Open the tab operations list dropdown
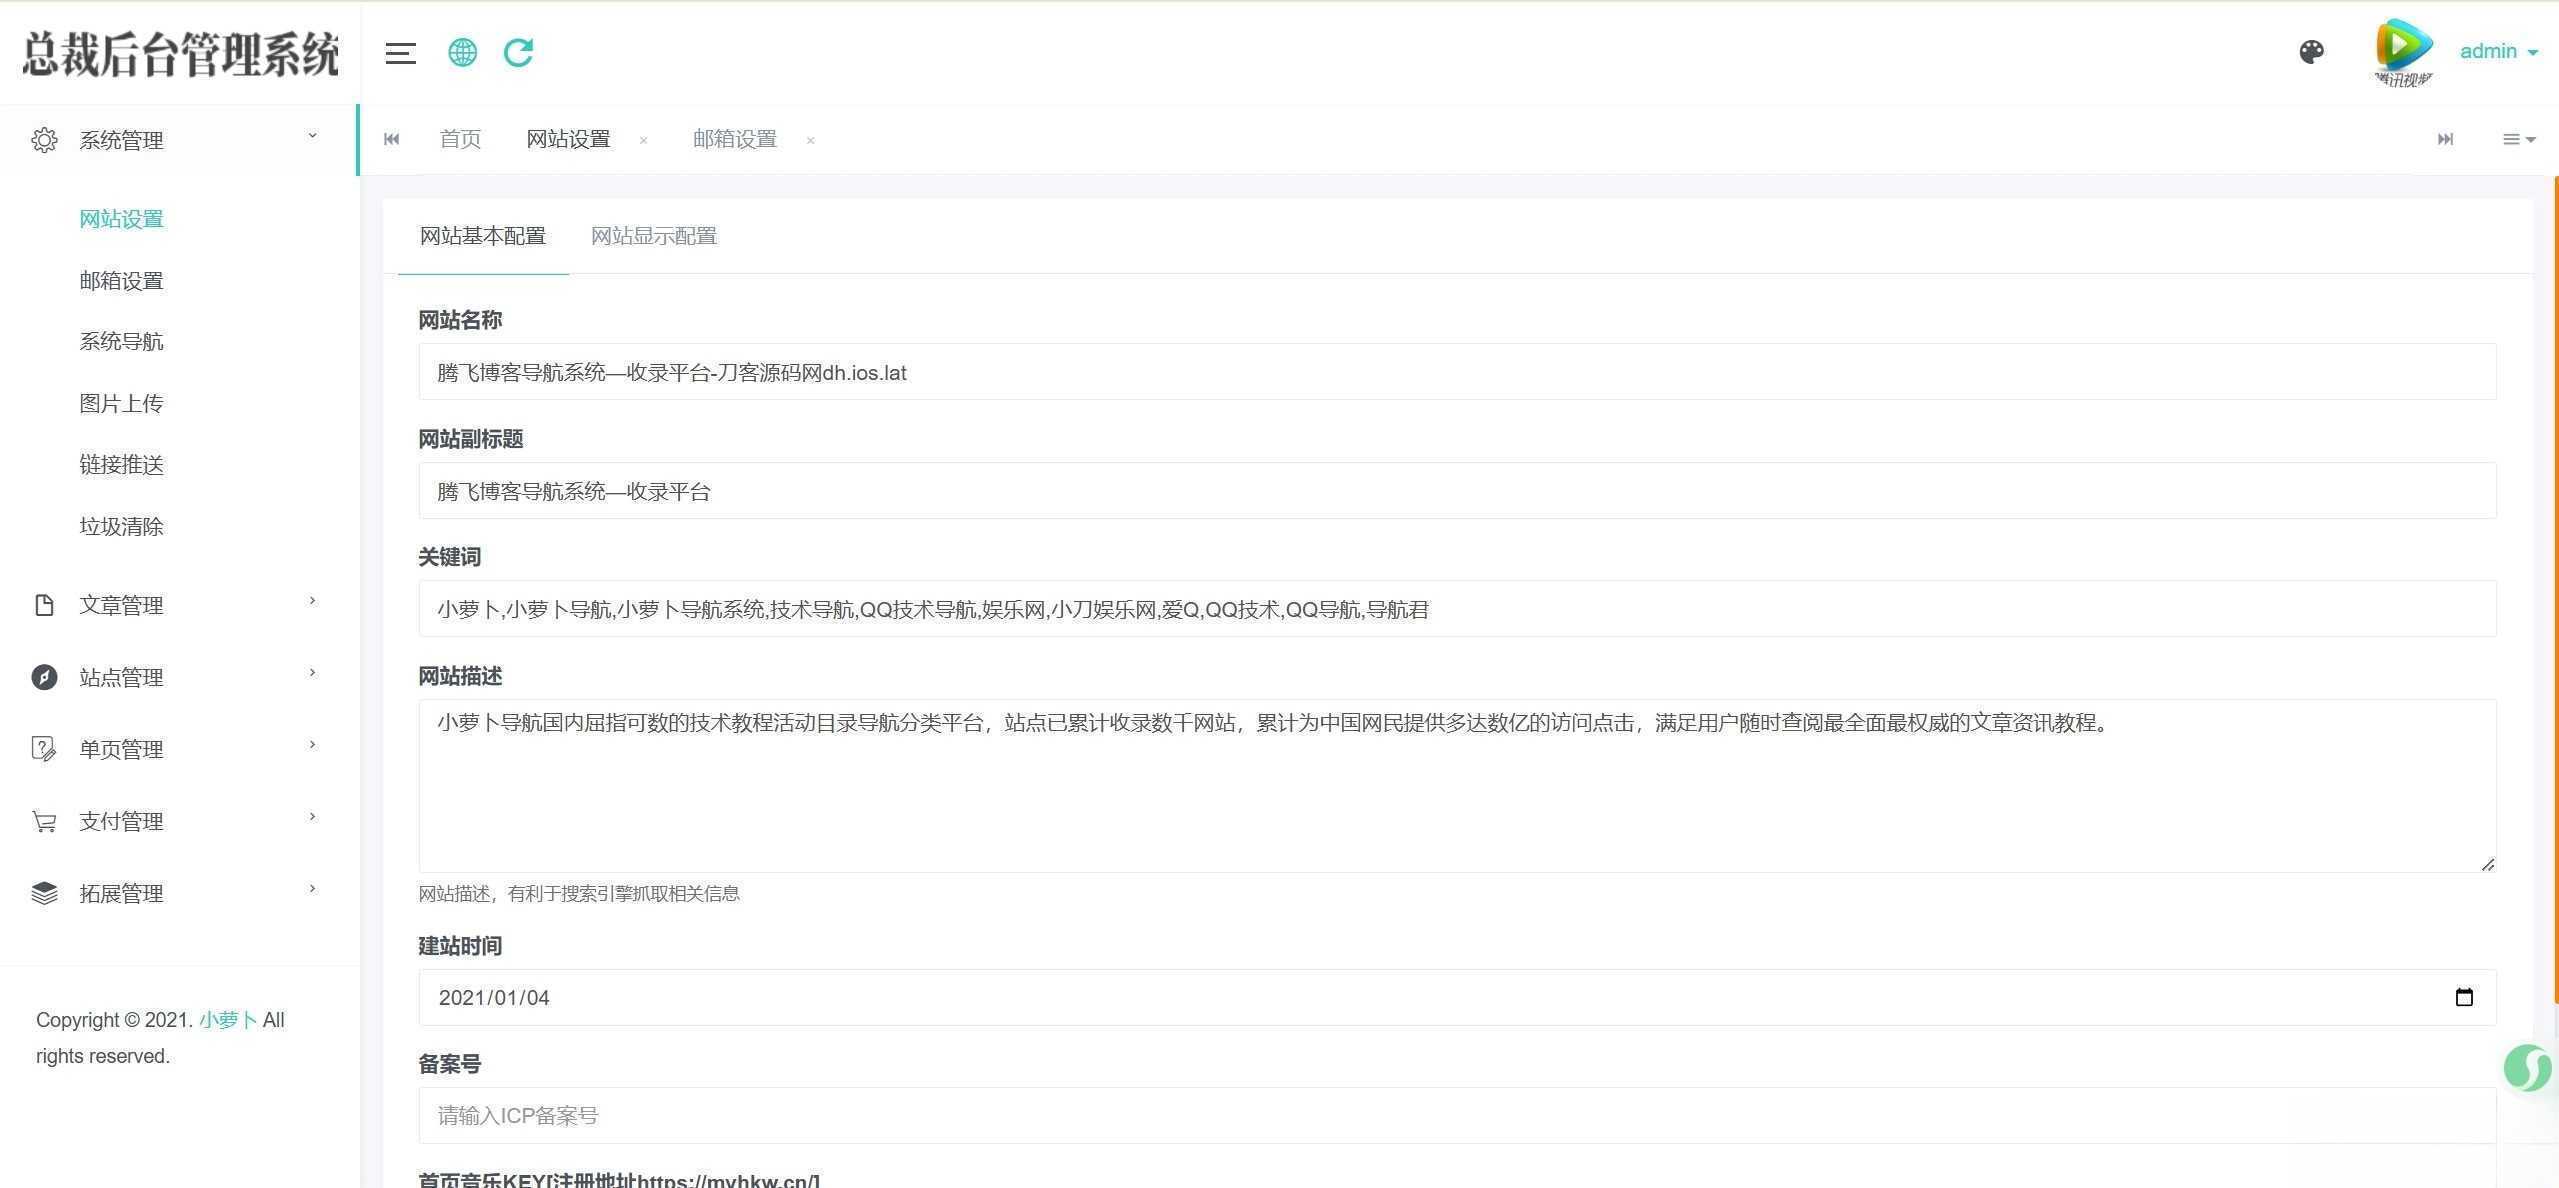2559x1188 pixels. coord(2518,139)
